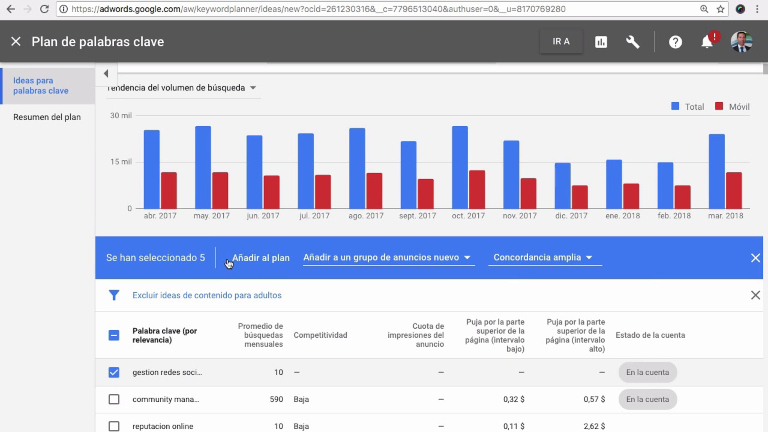The height and width of the screenshot is (432, 768).
Task: Open the Chrome menu dots
Action: coord(757,9)
